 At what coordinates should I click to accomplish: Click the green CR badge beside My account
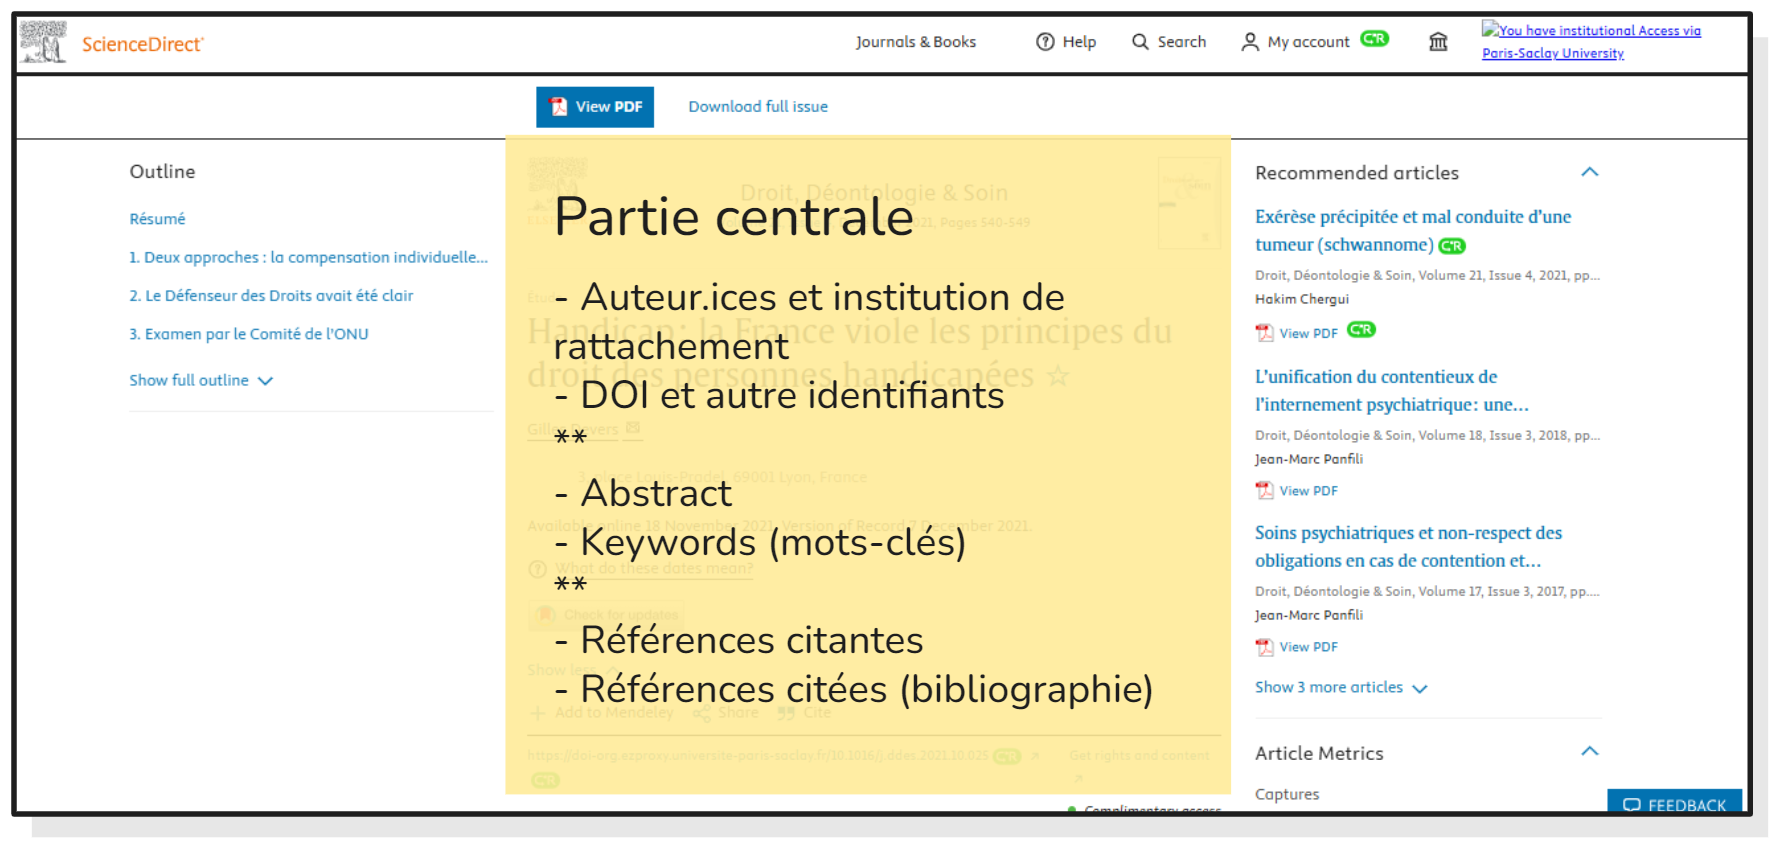(x=1375, y=39)
